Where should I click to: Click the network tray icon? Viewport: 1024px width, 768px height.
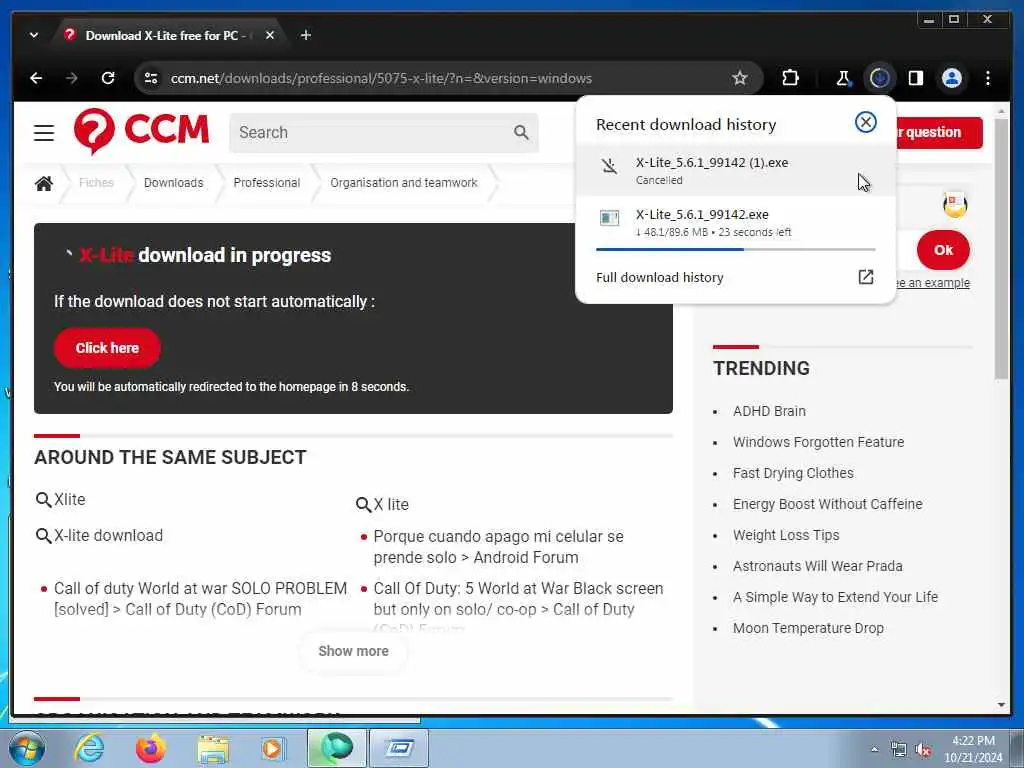[x=899, y=750]
